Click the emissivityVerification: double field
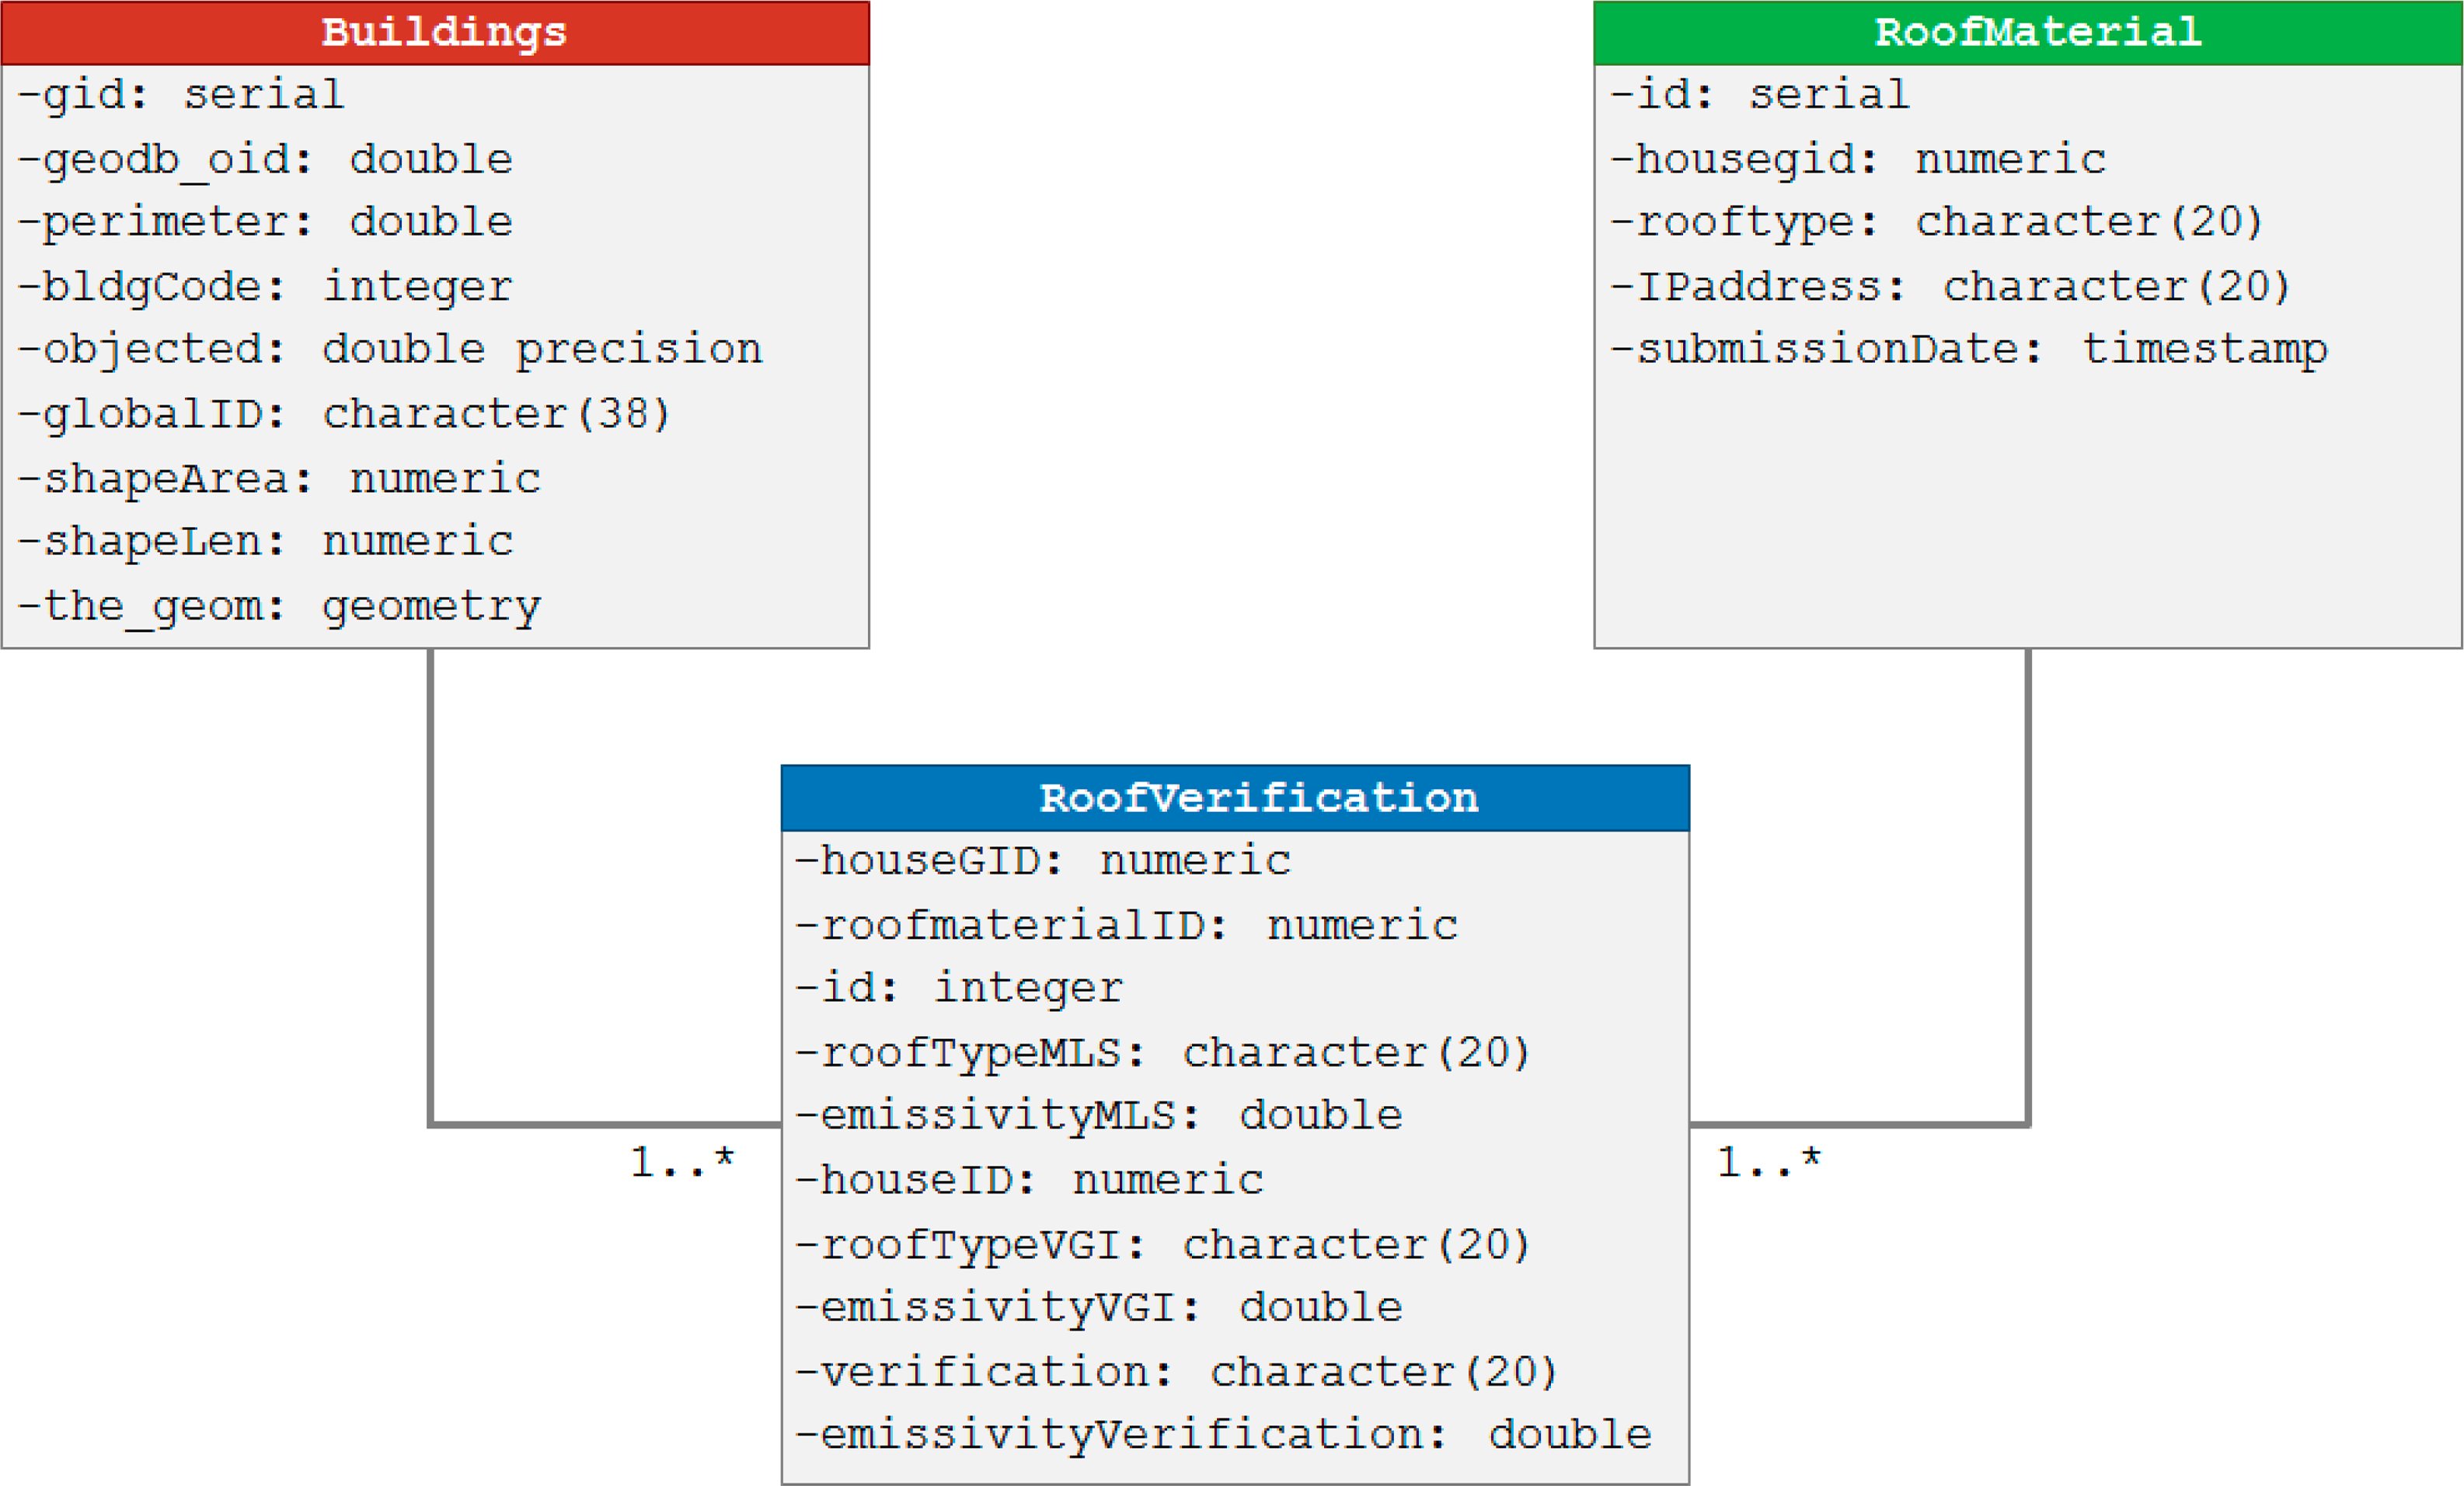Image resolution: width=2464 pixels, height=1486 pixels. click(x=1222, y=1435)
